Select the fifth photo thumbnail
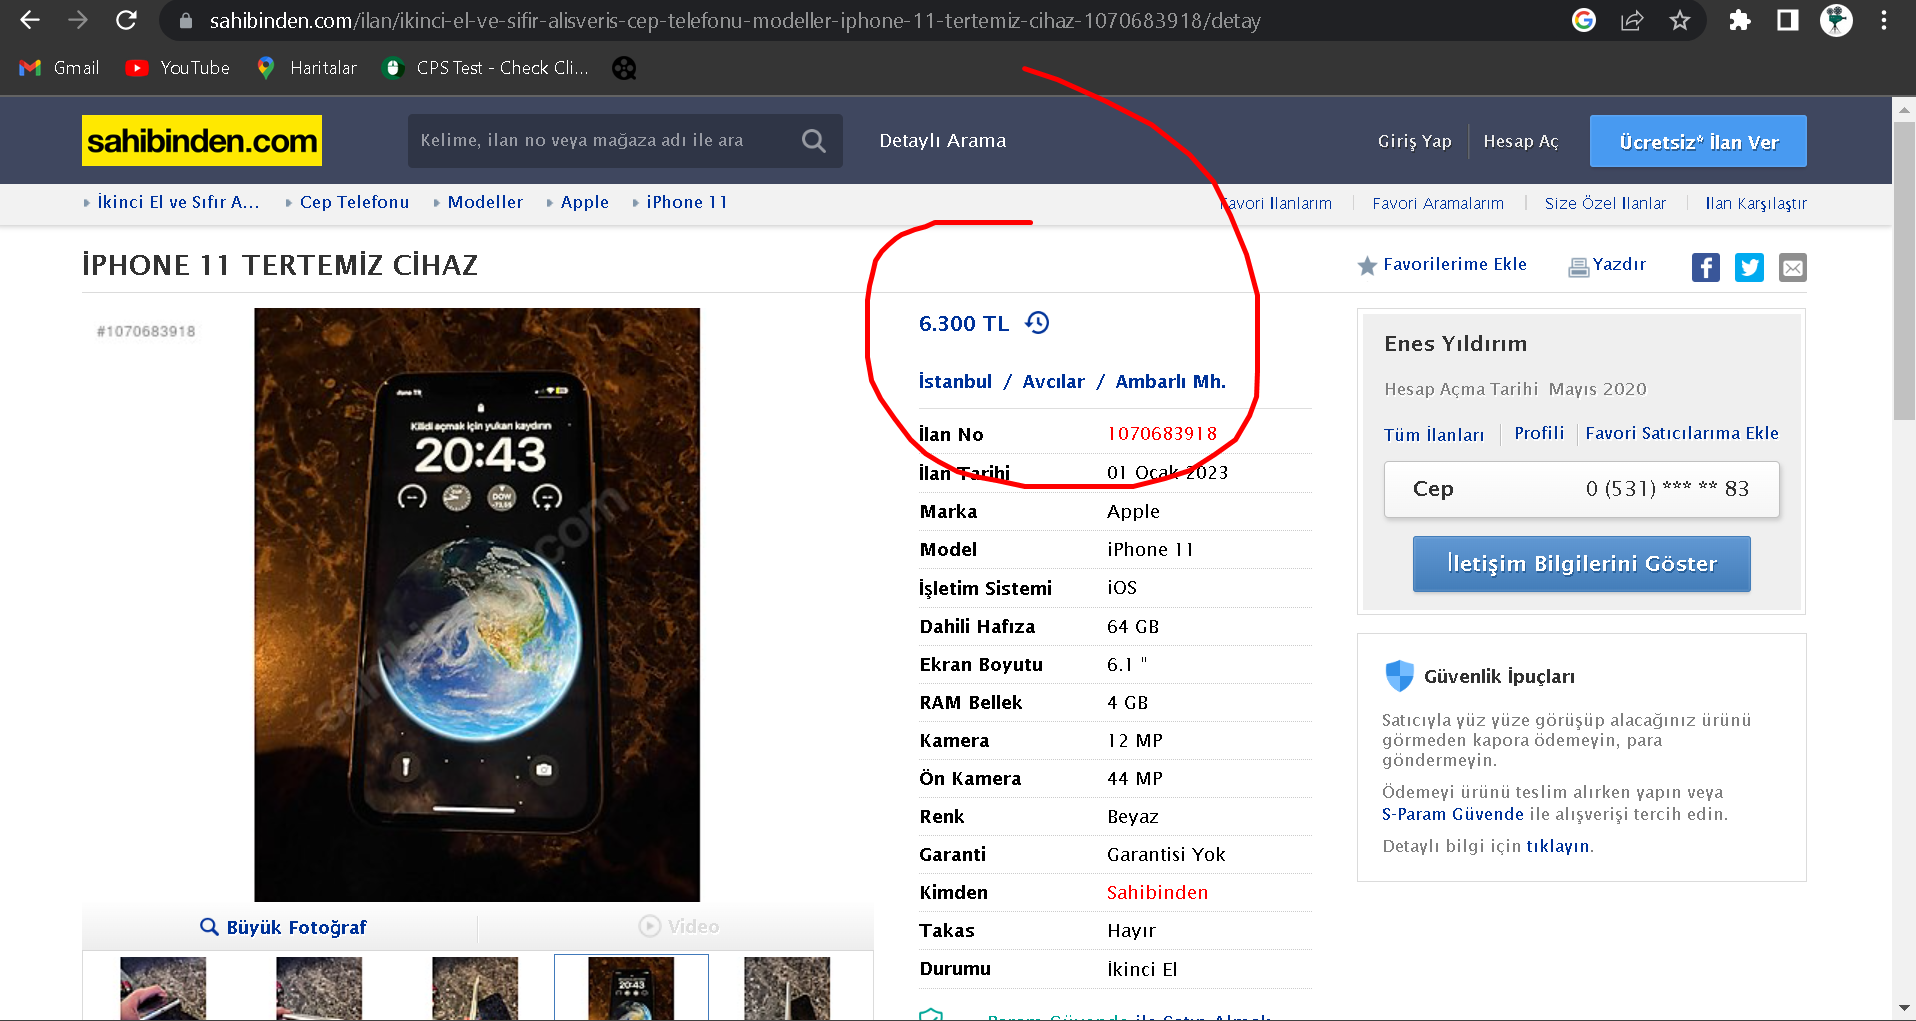This screenshot has width=1916, height=1021. [x=787, y=989]
